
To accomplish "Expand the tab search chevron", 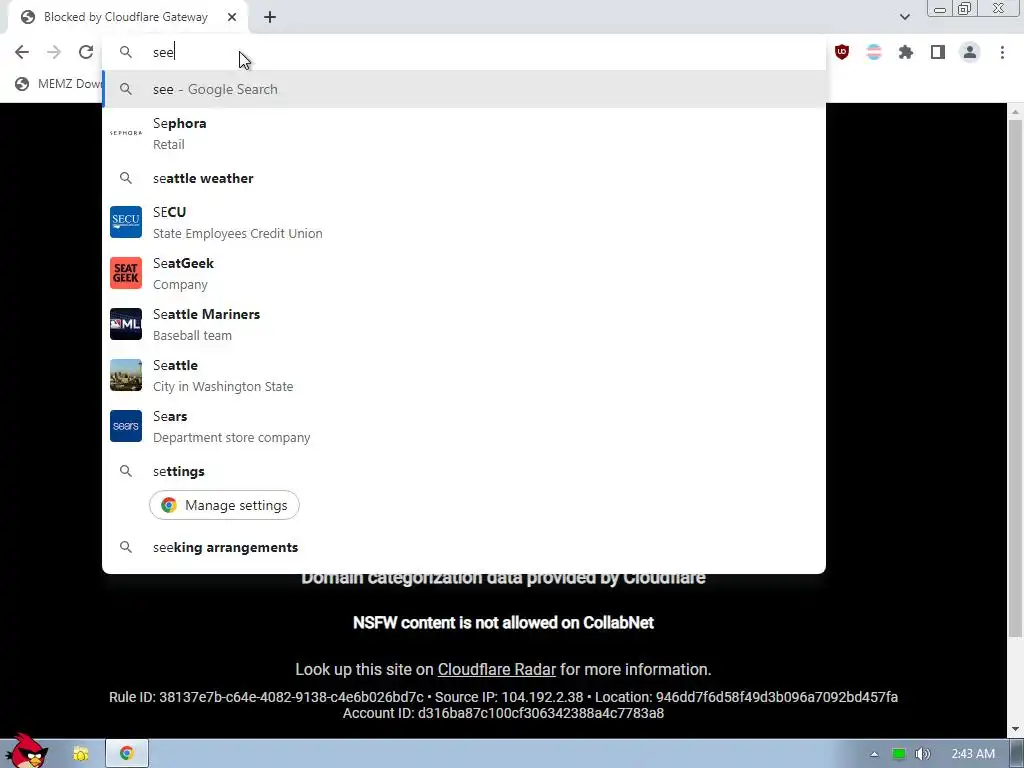I will [x=904, y=17].
